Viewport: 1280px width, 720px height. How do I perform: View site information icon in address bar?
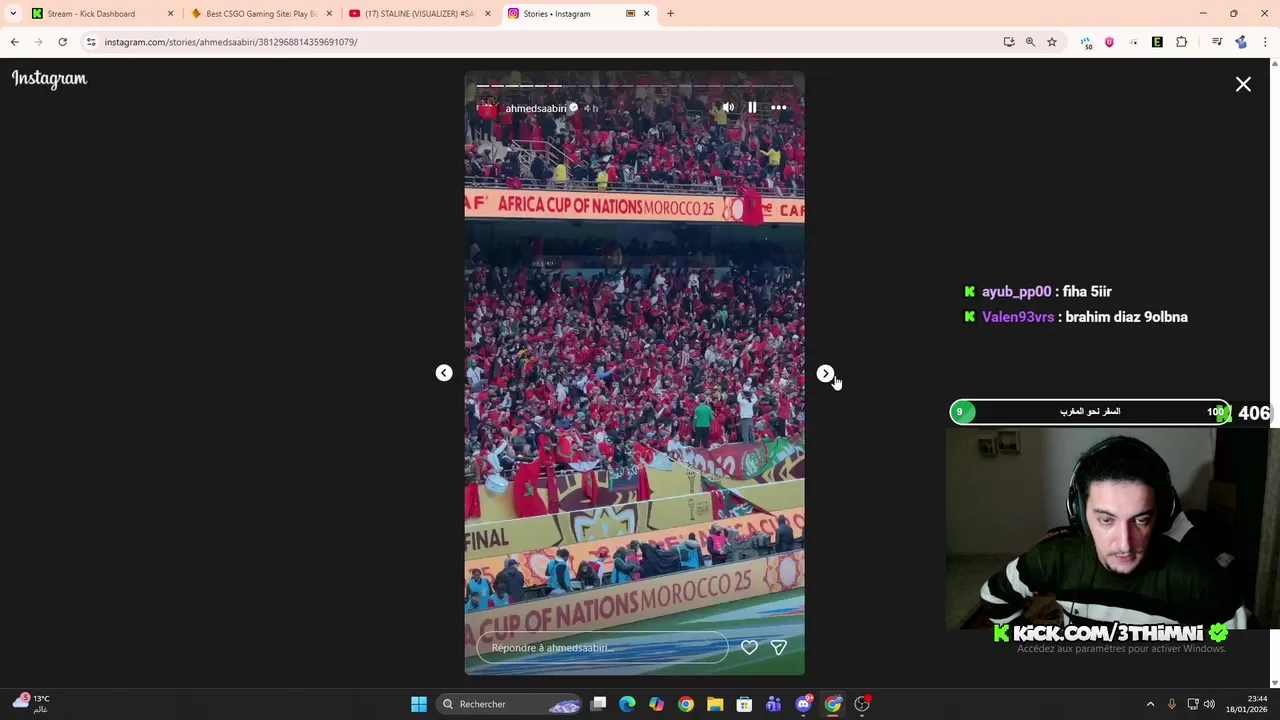91,42
